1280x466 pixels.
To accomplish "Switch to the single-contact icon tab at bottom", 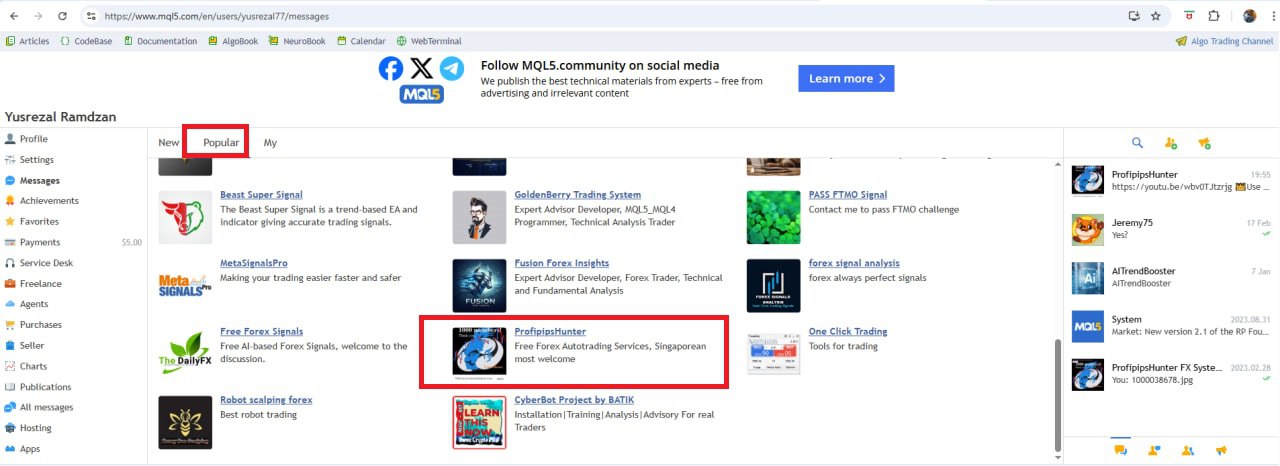I will click(x=1154, y=450).
